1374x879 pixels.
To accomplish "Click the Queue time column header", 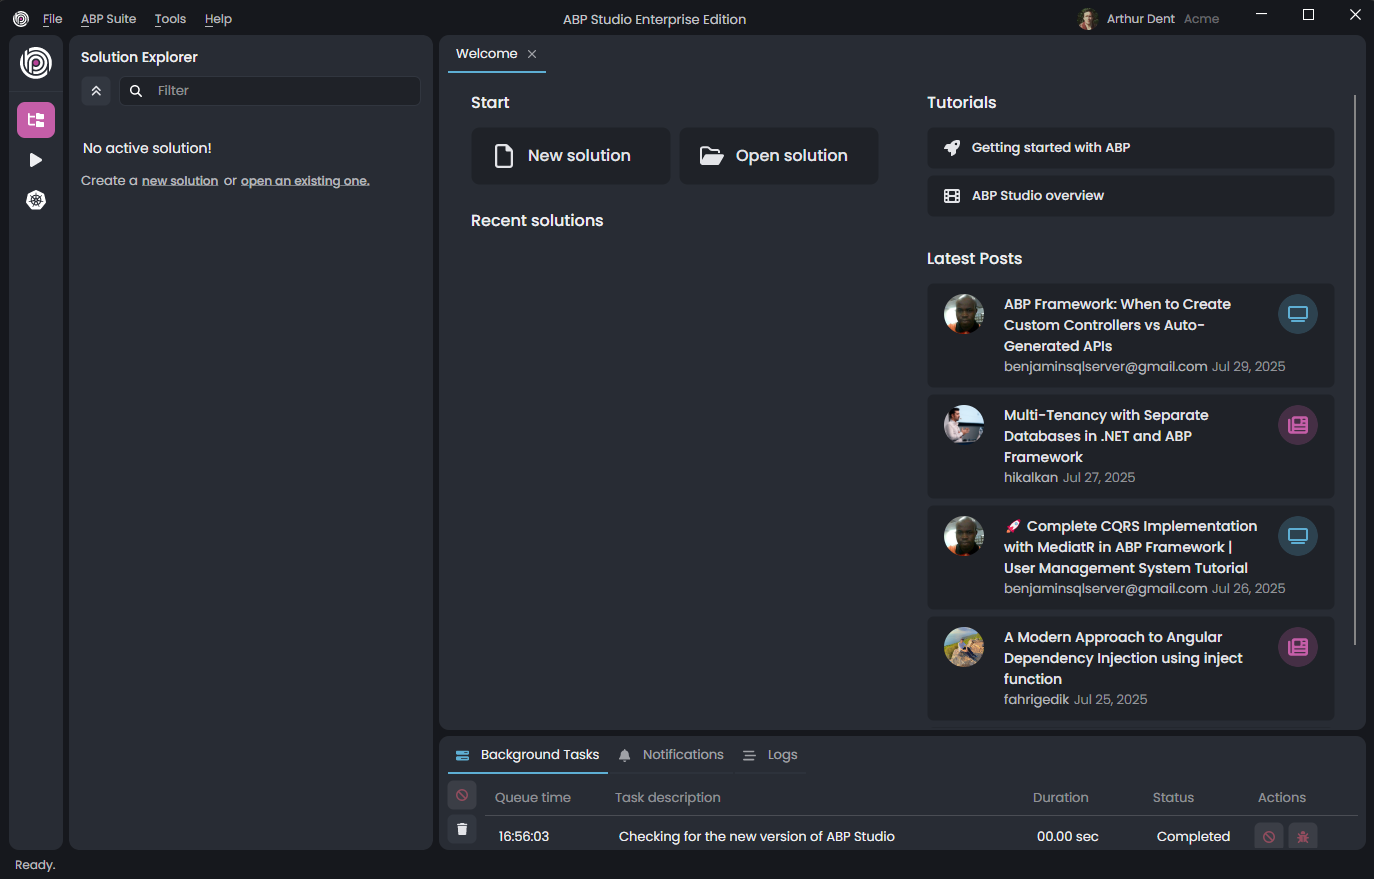I will (533, 798).
